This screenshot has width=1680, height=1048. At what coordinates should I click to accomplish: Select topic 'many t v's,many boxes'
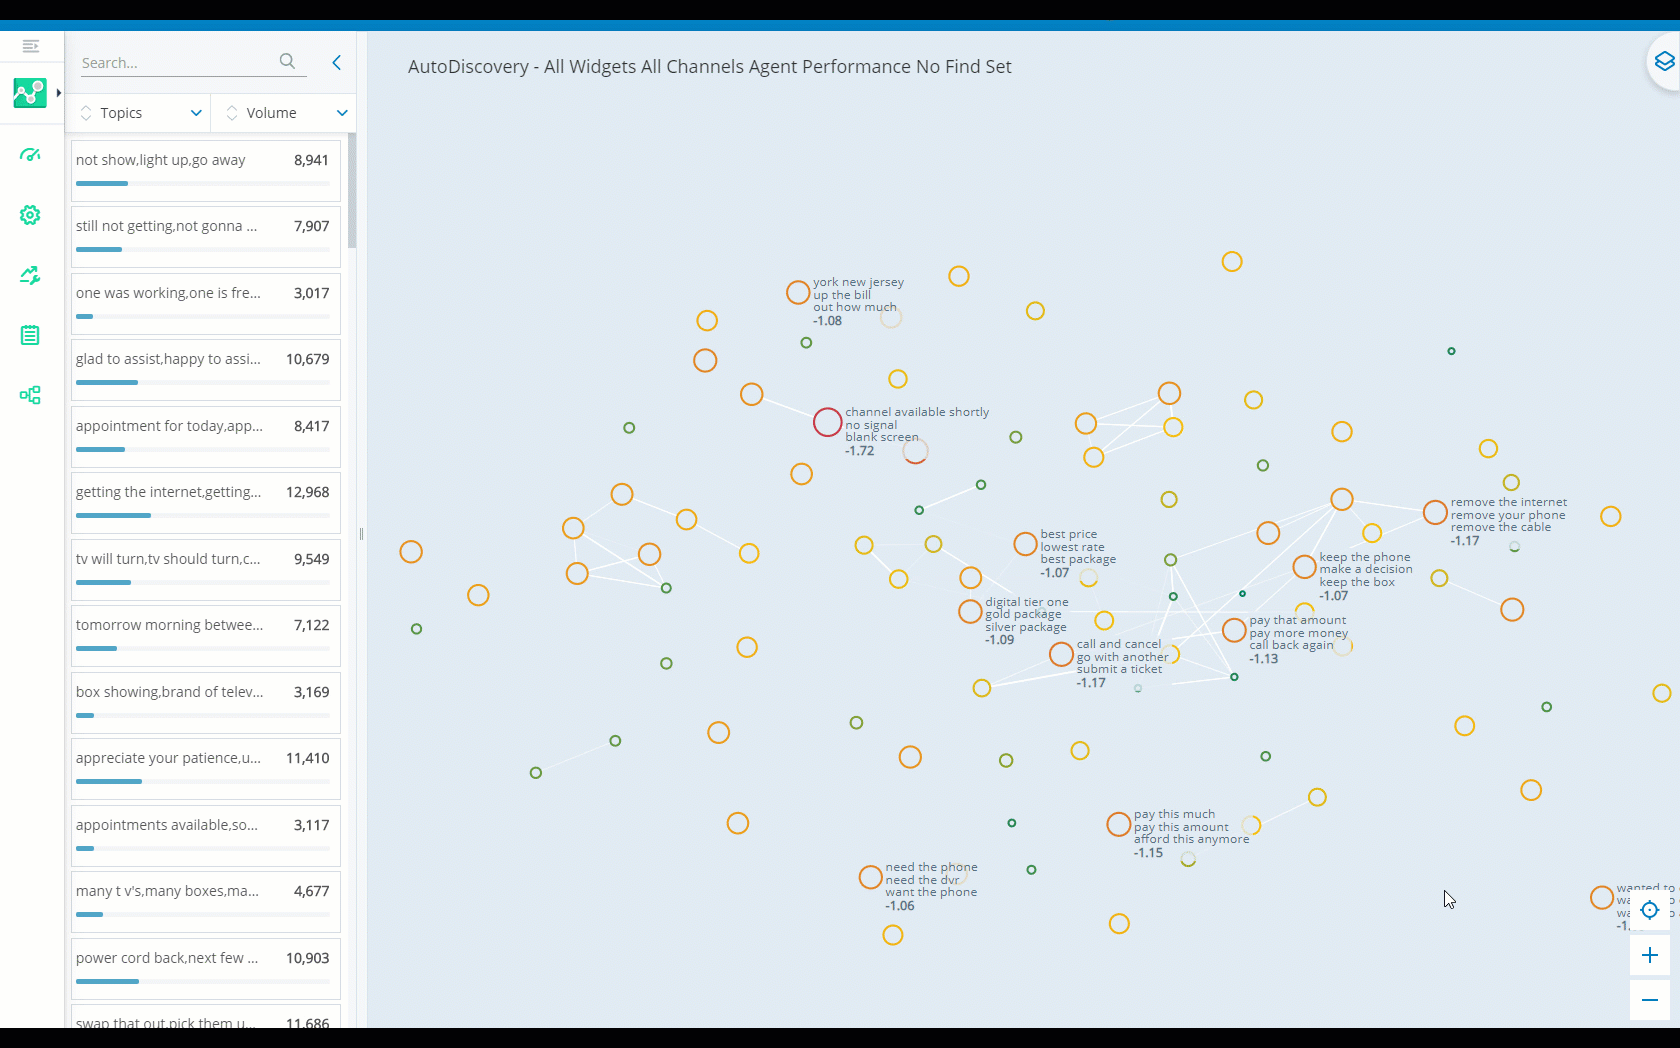[206, 902]
